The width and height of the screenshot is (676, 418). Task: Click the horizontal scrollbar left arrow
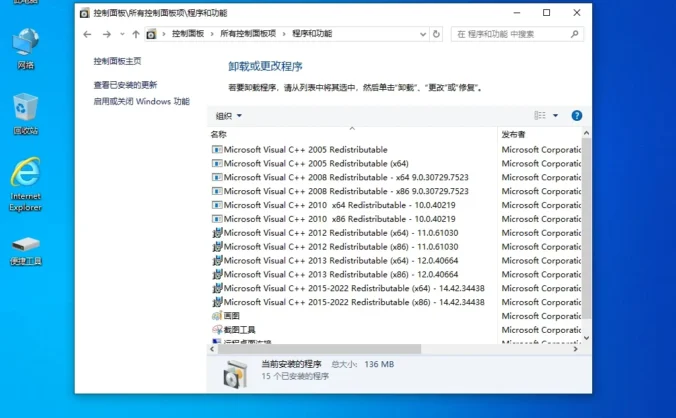point(212,349)
